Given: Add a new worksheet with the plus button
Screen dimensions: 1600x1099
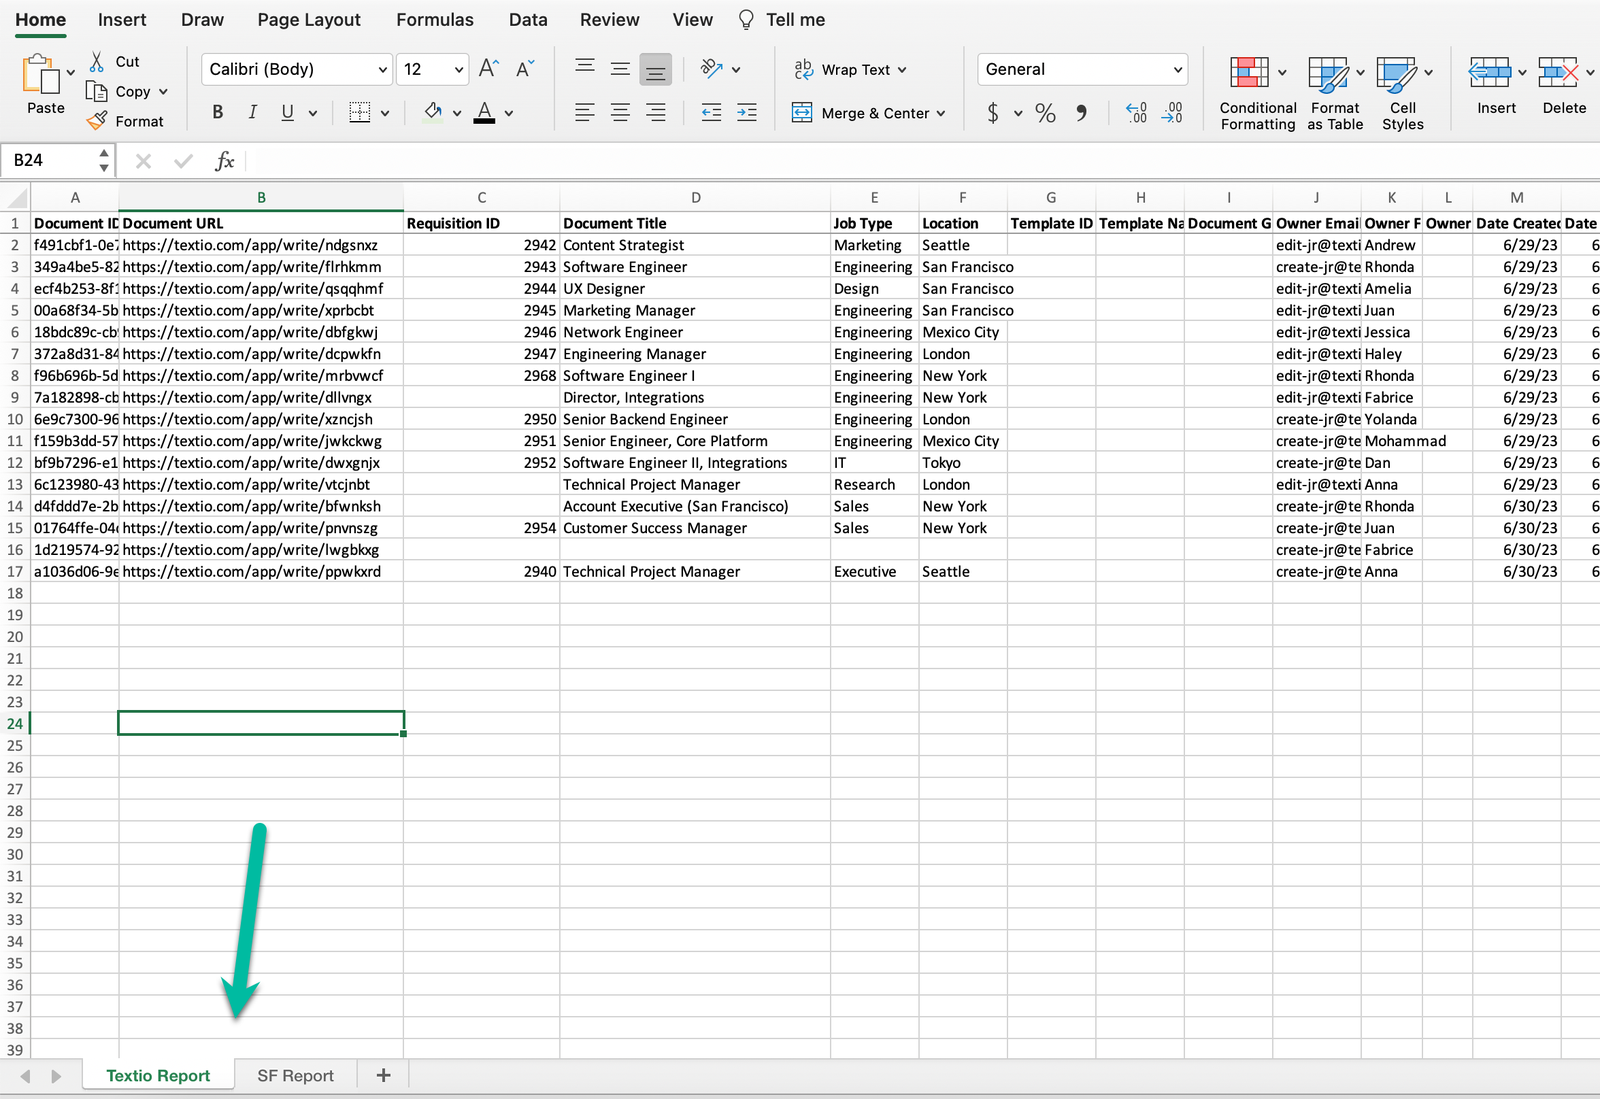Looking at the screenshot, I should (383, 1075).
